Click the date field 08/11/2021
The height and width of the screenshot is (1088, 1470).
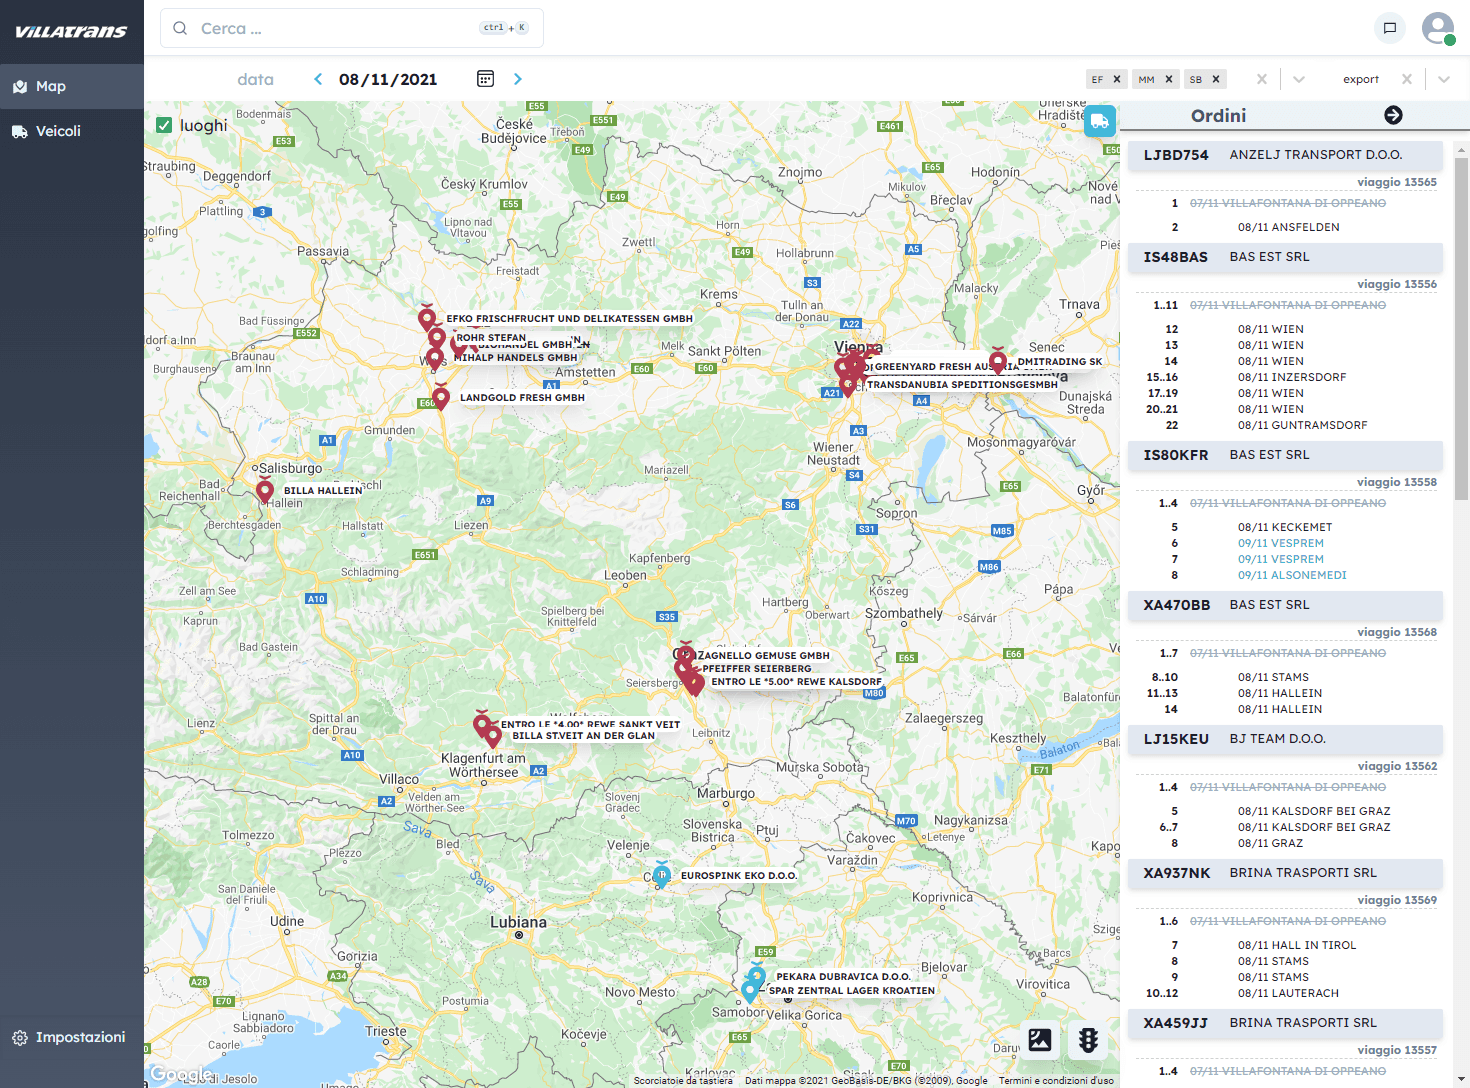click(x=388, y=79)
